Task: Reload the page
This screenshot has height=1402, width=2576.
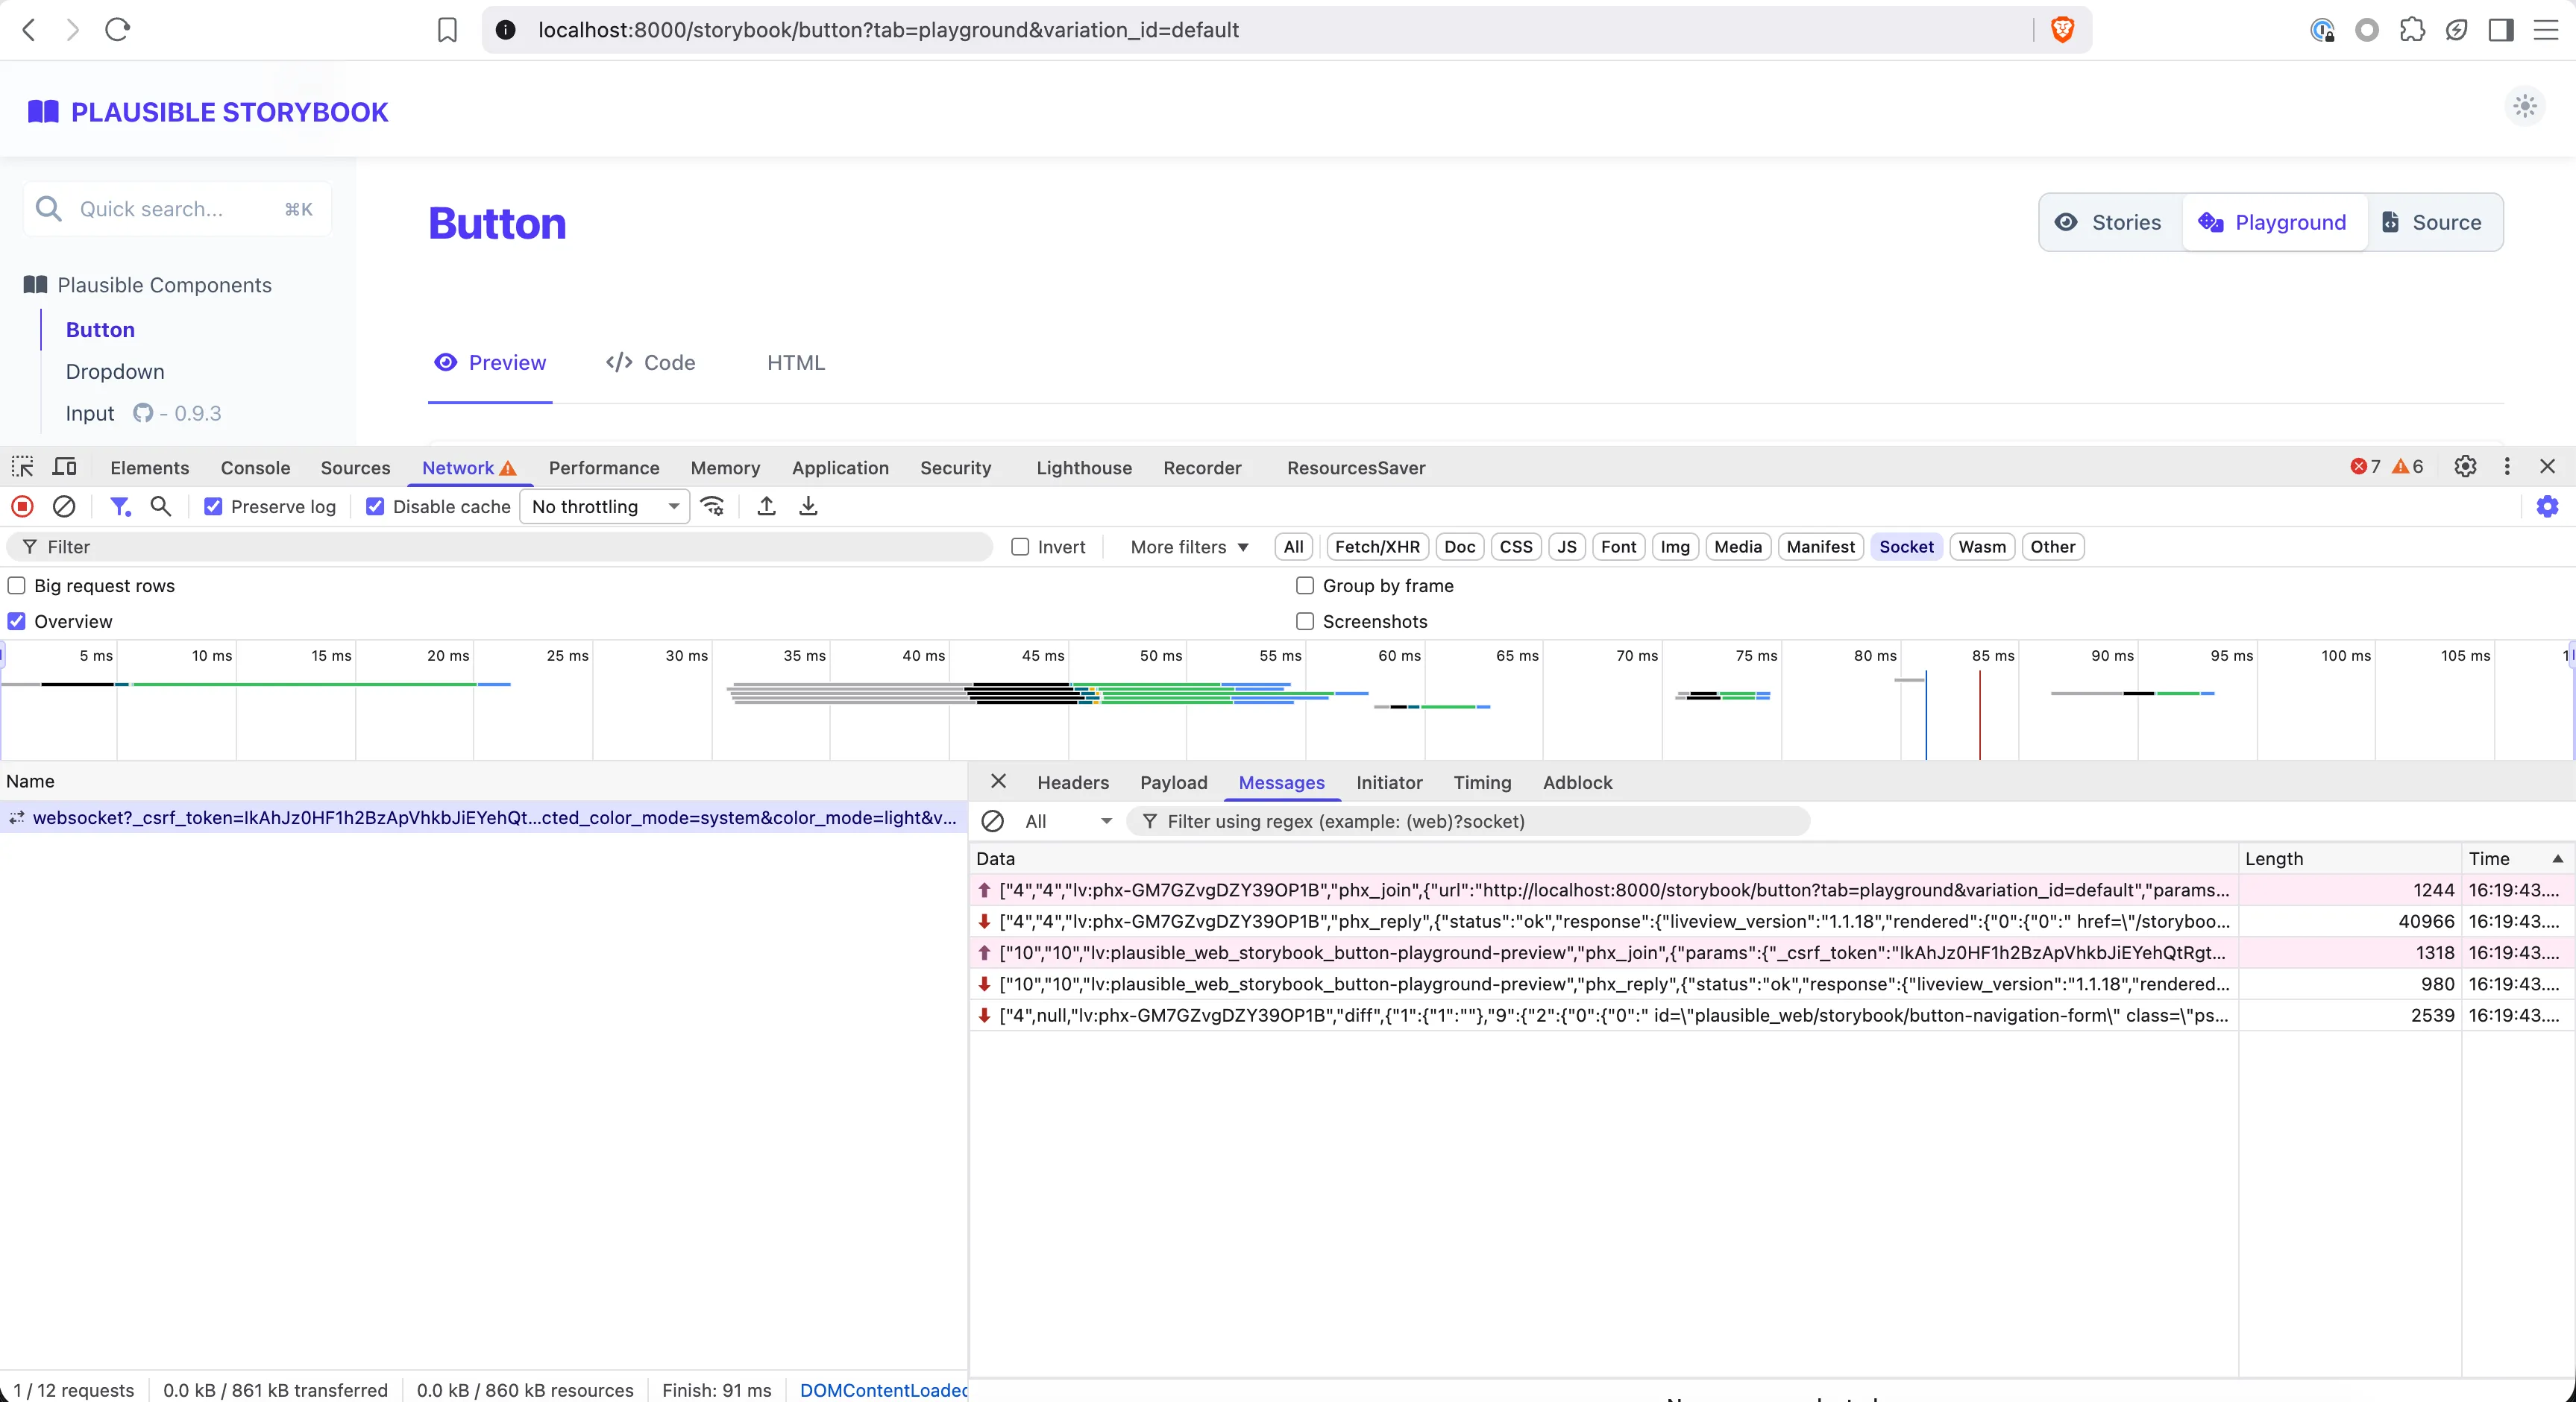Action: click(x=117, y=30)
